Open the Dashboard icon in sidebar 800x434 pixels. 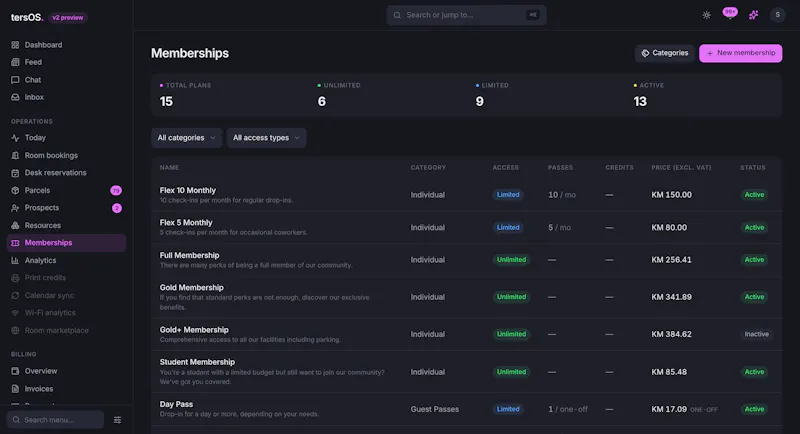[x=15, y=45]
